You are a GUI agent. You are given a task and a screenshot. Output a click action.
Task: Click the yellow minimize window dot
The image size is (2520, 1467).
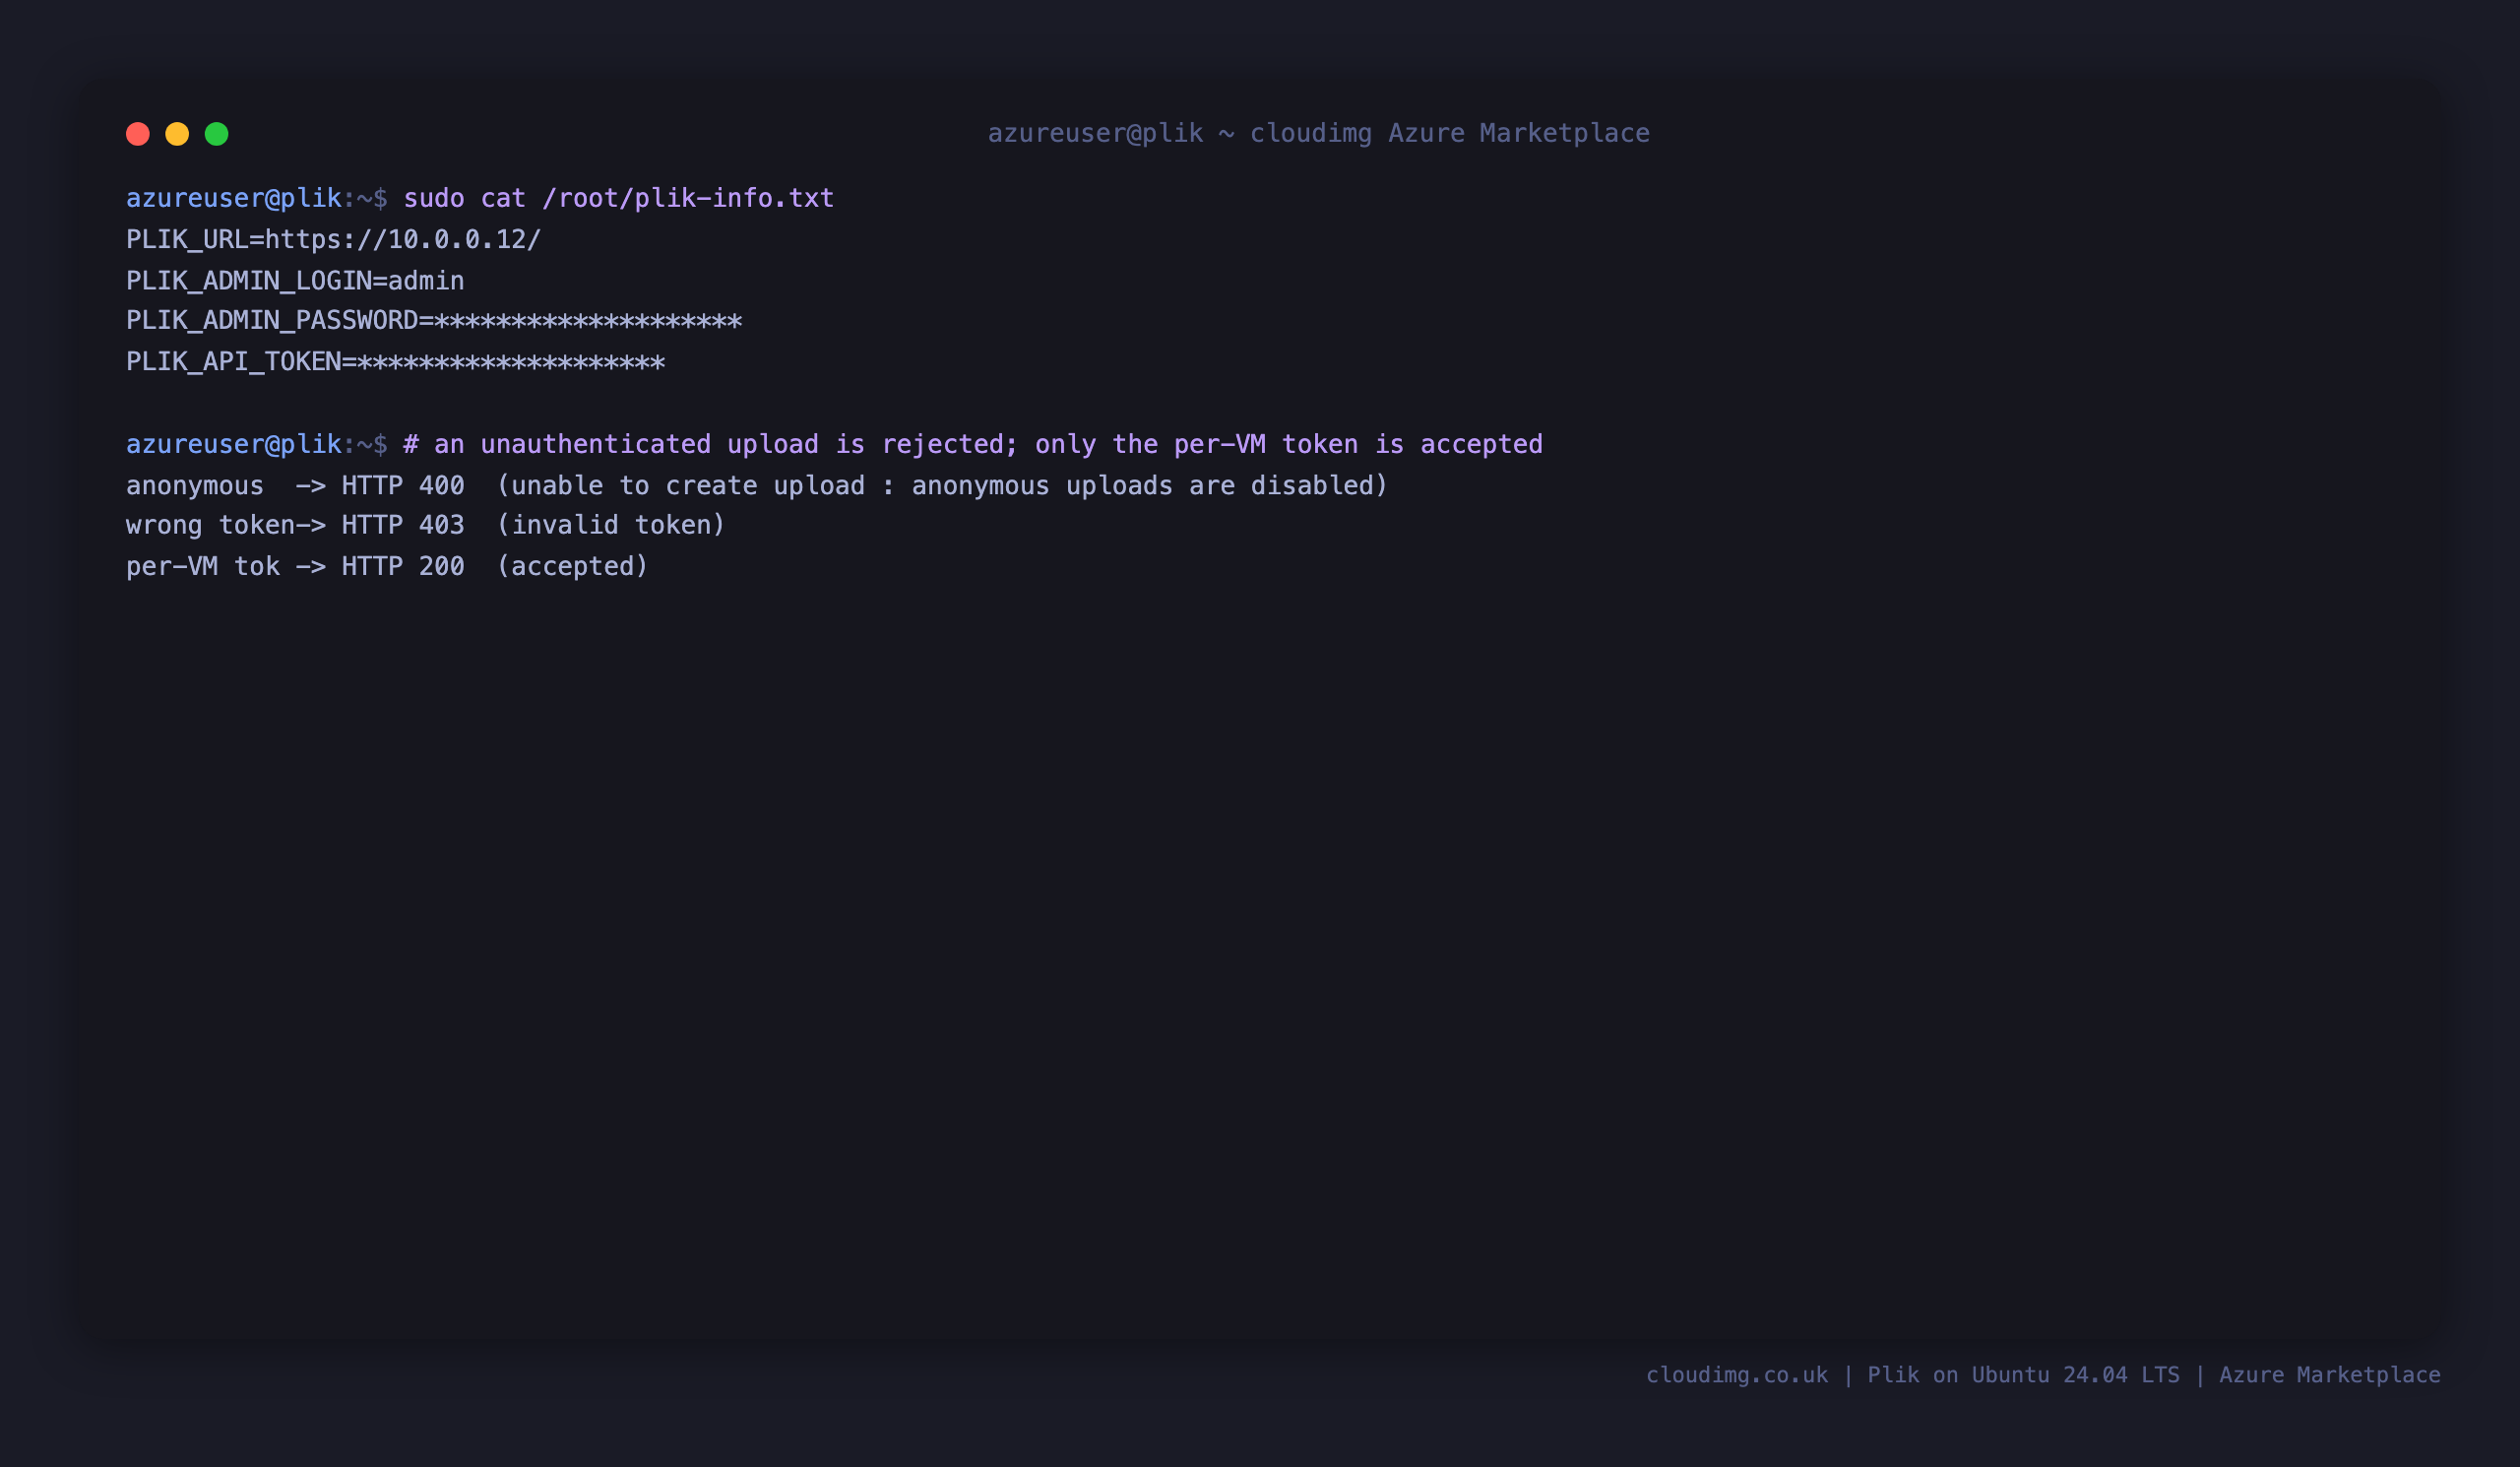[x=177, y=134]
